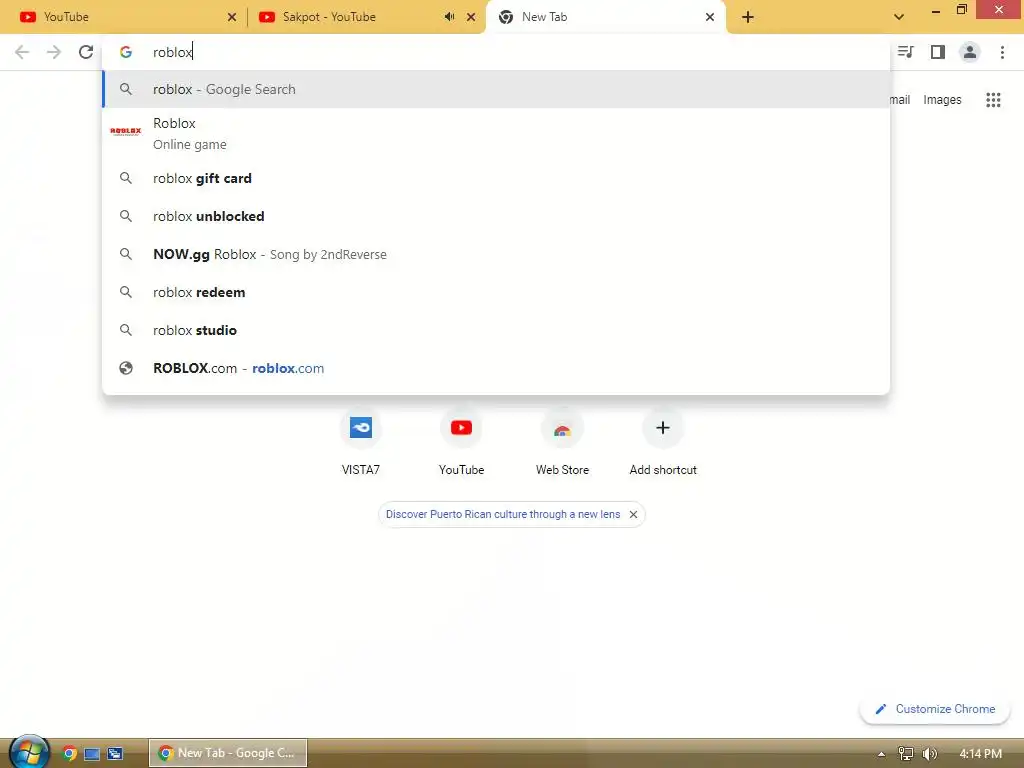Open the VISTA7 shortcut
The height and width of the screenshot is (768, 1024).
[x=360, y=442]
